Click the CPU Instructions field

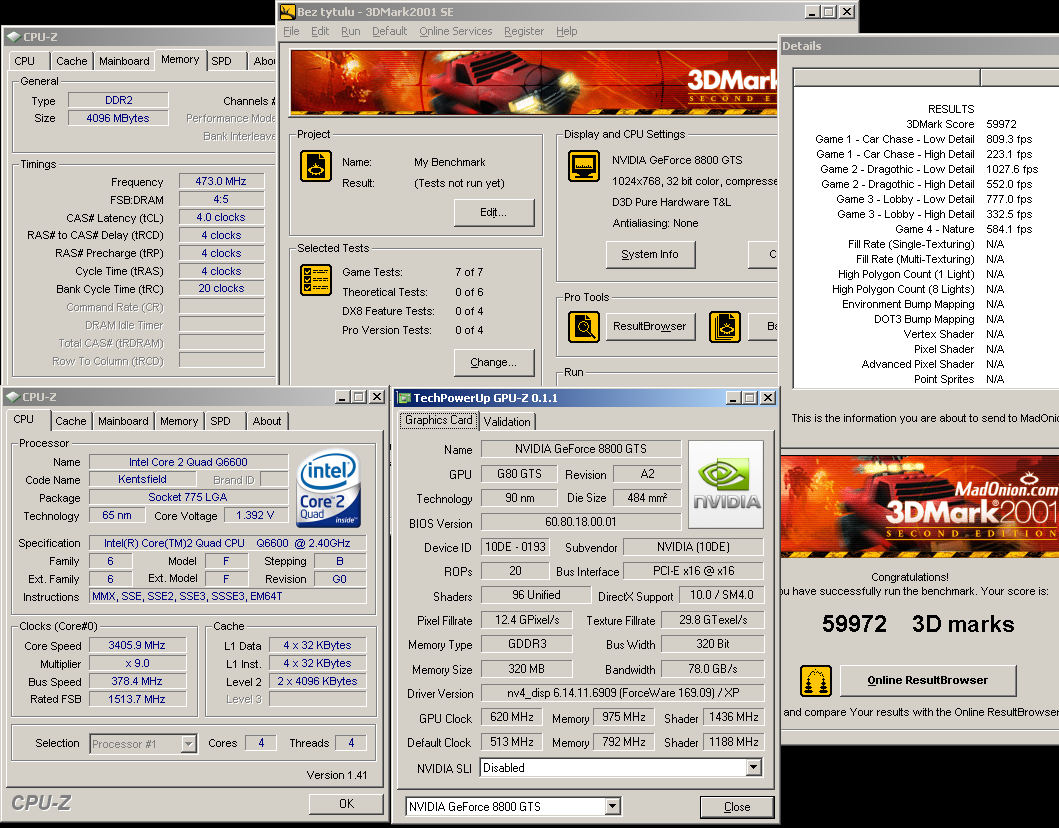tap(228, 596)
